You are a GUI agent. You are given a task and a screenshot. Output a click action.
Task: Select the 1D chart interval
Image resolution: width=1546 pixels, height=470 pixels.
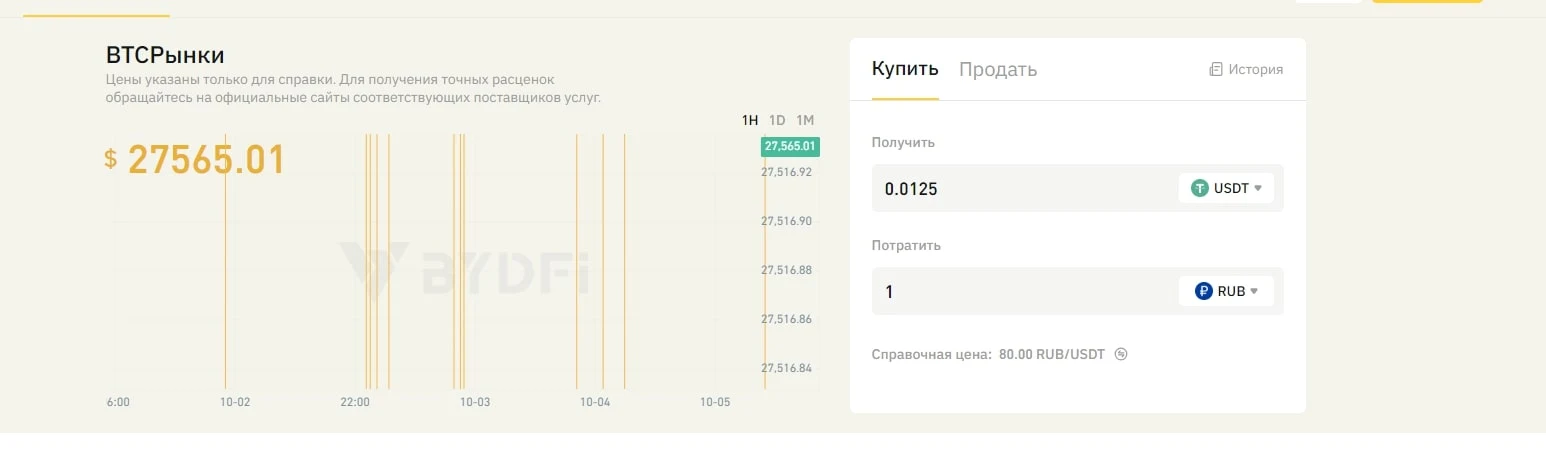click(x=777, y=120)
